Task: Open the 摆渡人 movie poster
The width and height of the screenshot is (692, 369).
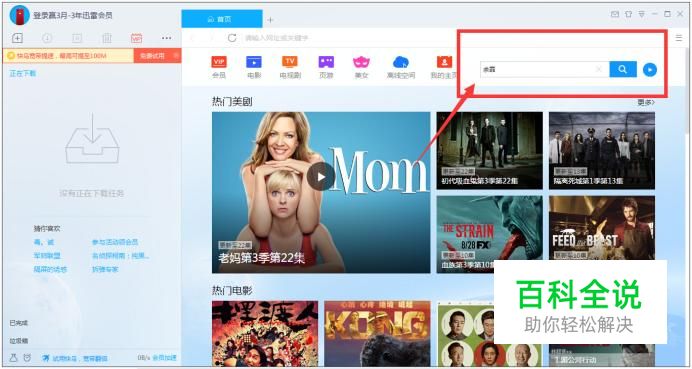Action: (x=265, y=334)
